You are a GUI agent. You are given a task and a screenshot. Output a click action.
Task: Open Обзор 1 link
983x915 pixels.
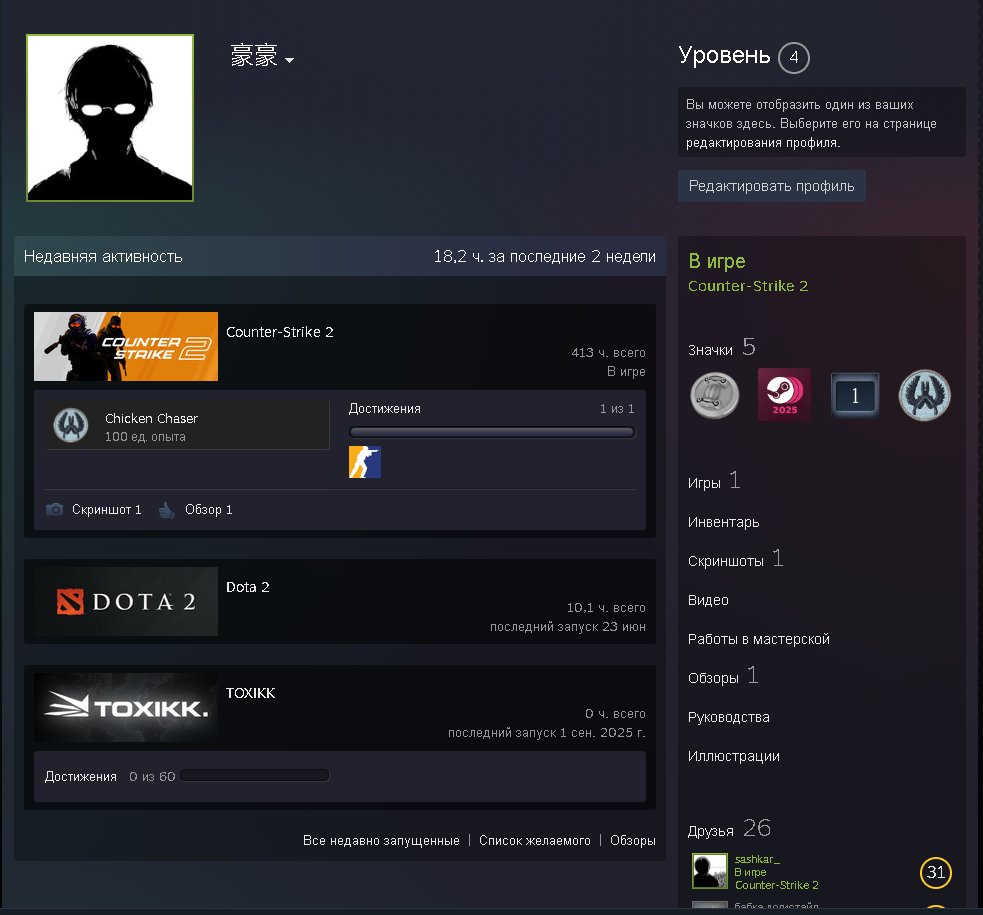[209, 510]
